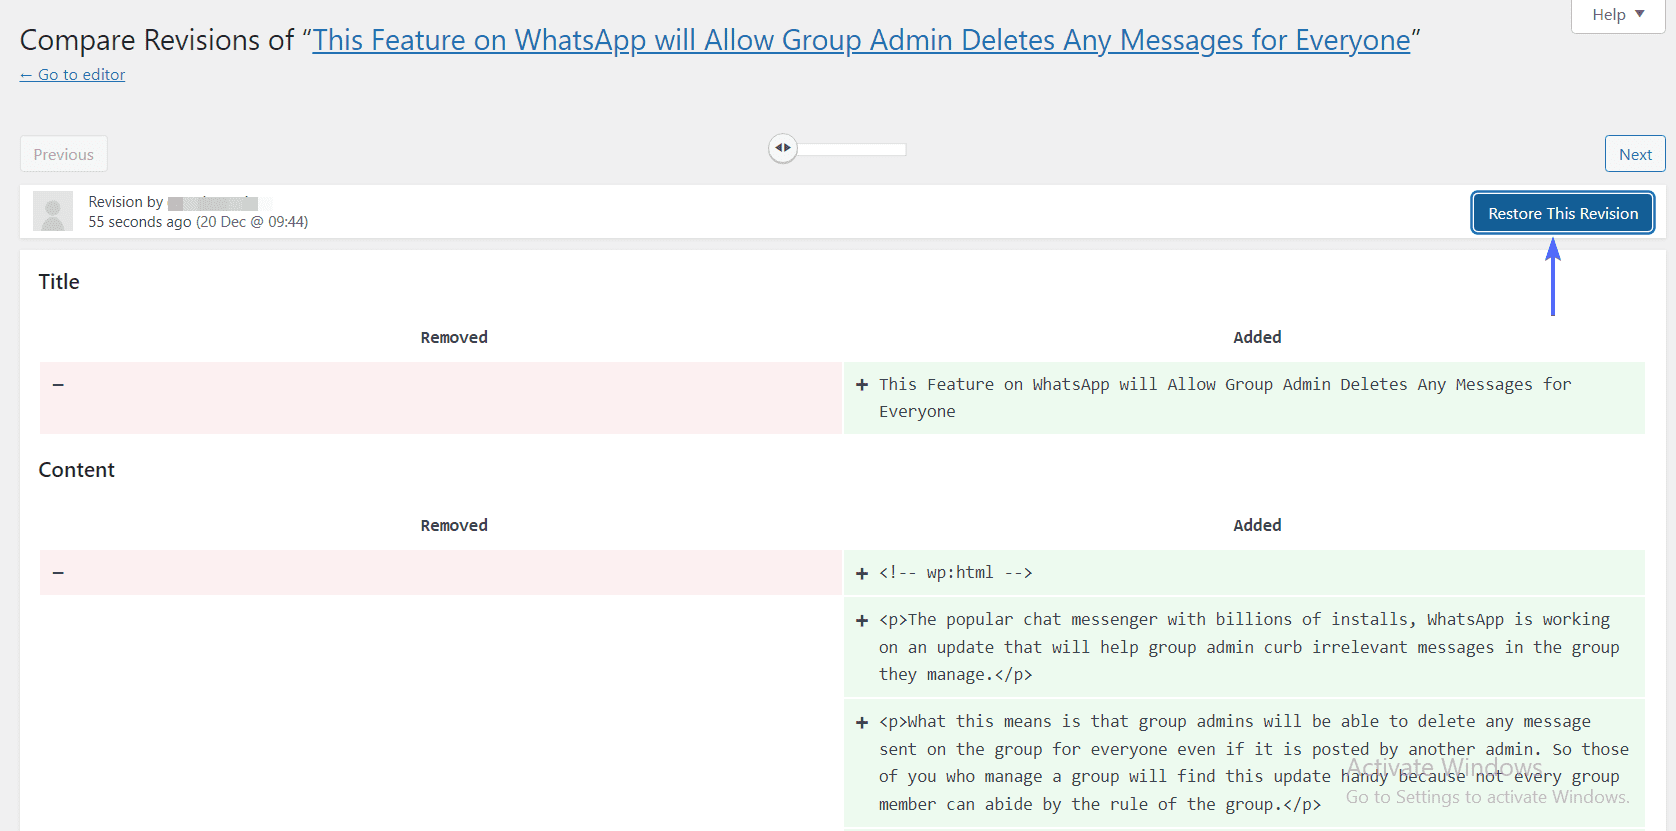Viewport: 1676px width, 831px height.
Task: Click the paragraph starting 'What this means'
Action: 1254,763
